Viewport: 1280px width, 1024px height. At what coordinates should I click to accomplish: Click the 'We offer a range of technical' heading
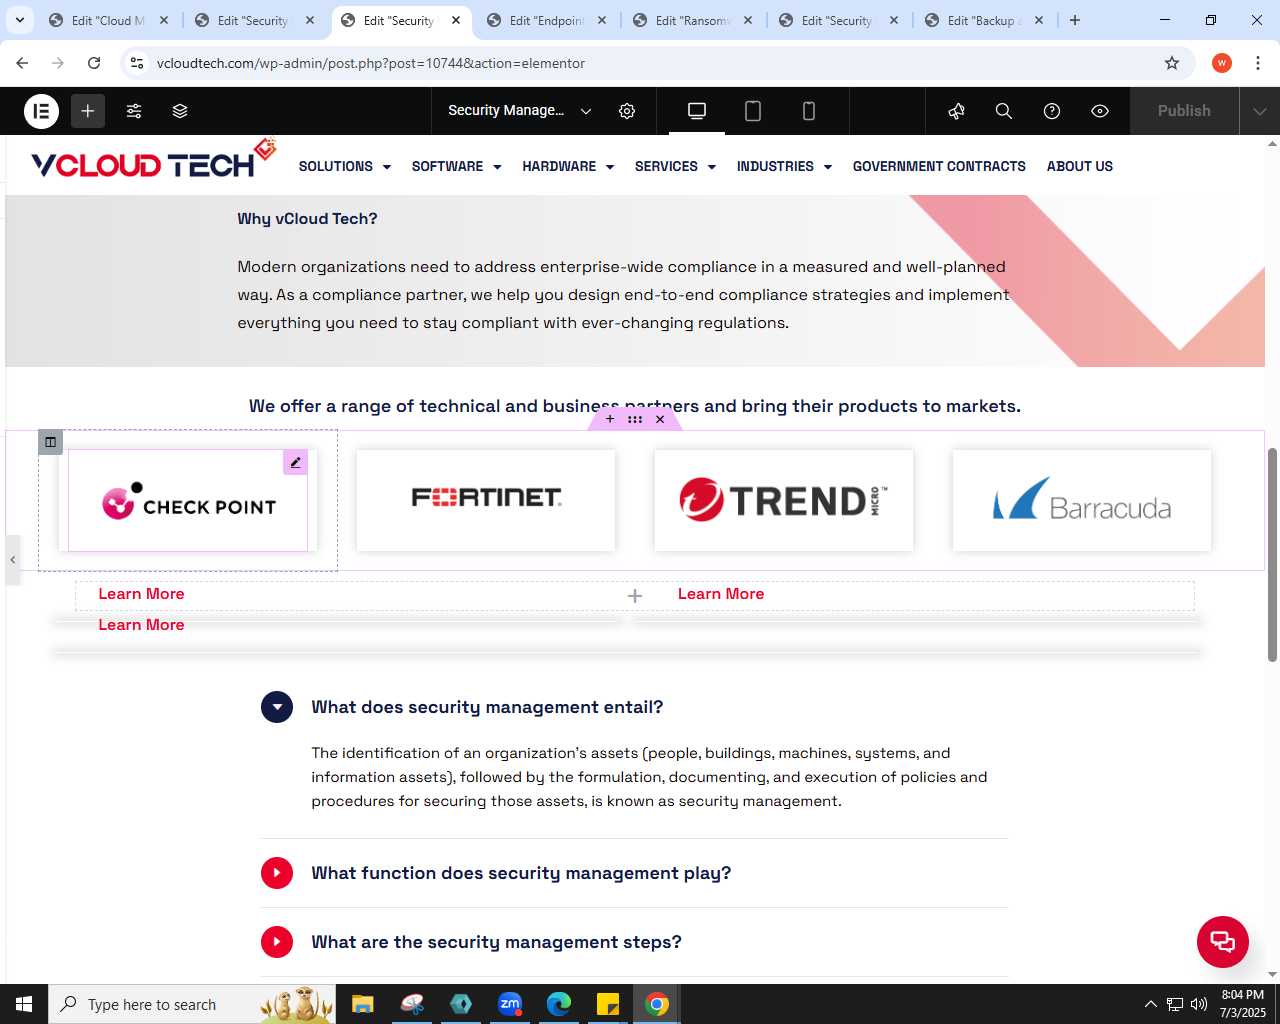click(635, 406)
